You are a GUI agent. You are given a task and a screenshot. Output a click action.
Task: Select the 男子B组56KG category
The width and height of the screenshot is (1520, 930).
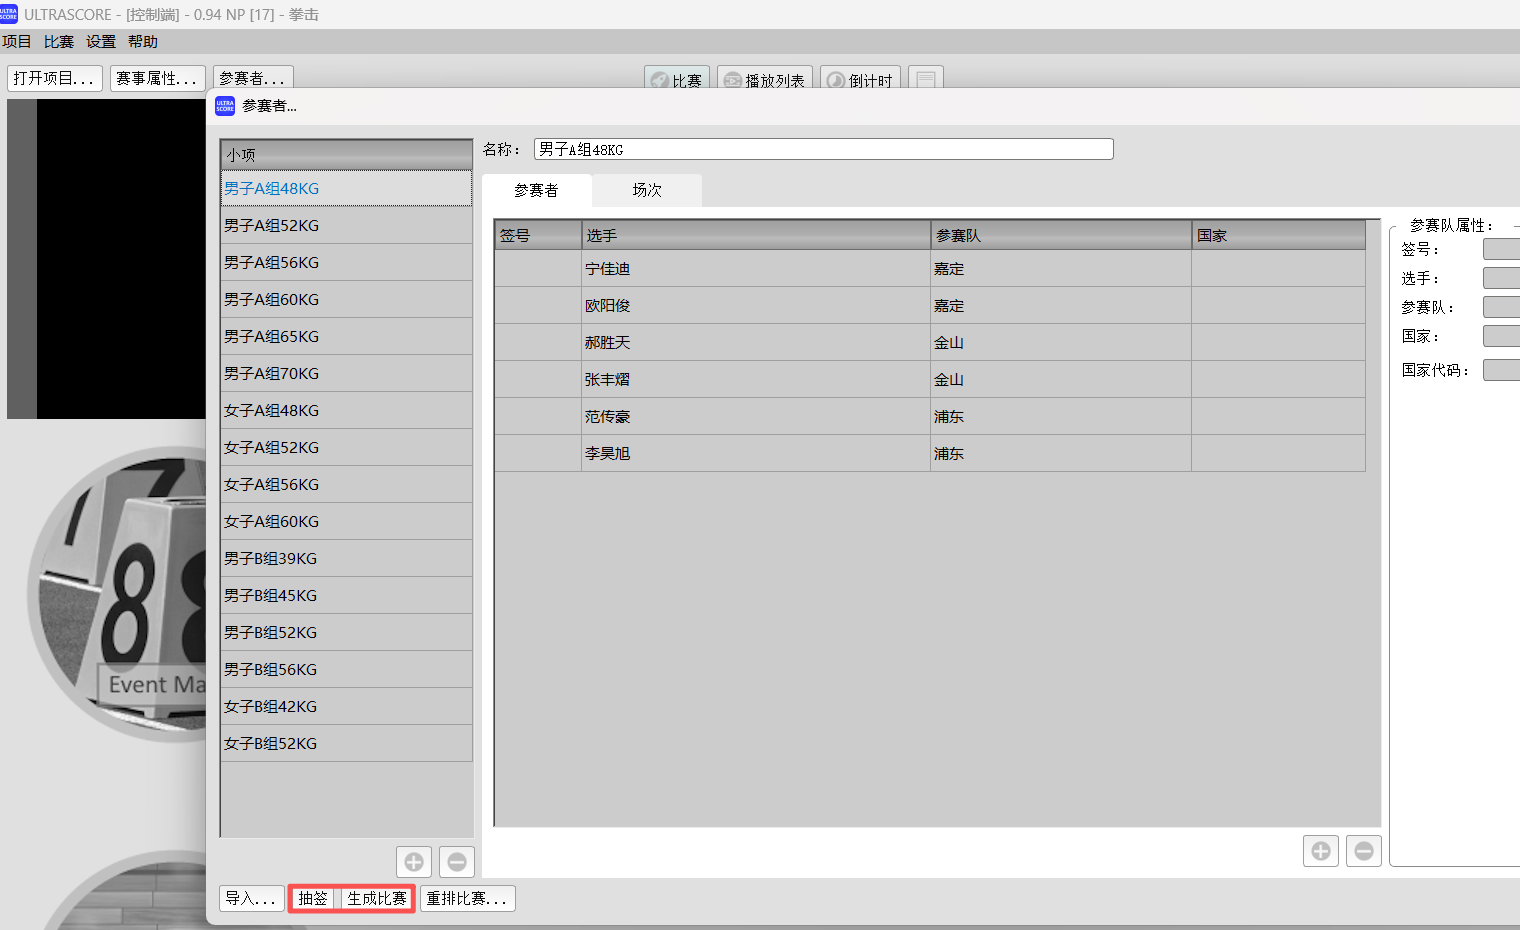point(272,669)
